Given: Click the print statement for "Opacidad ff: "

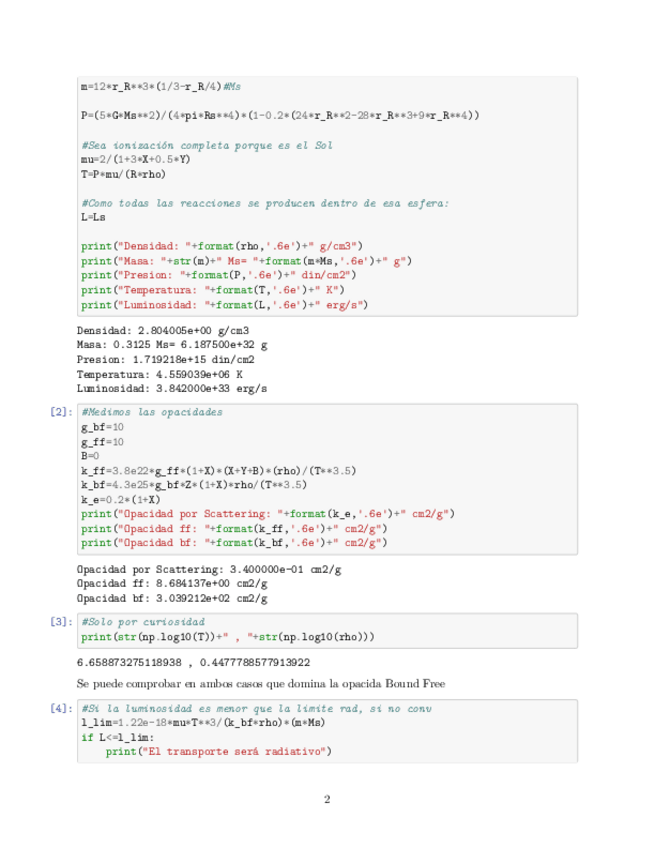Looking at the screenshot, I should tap(234, 528).
